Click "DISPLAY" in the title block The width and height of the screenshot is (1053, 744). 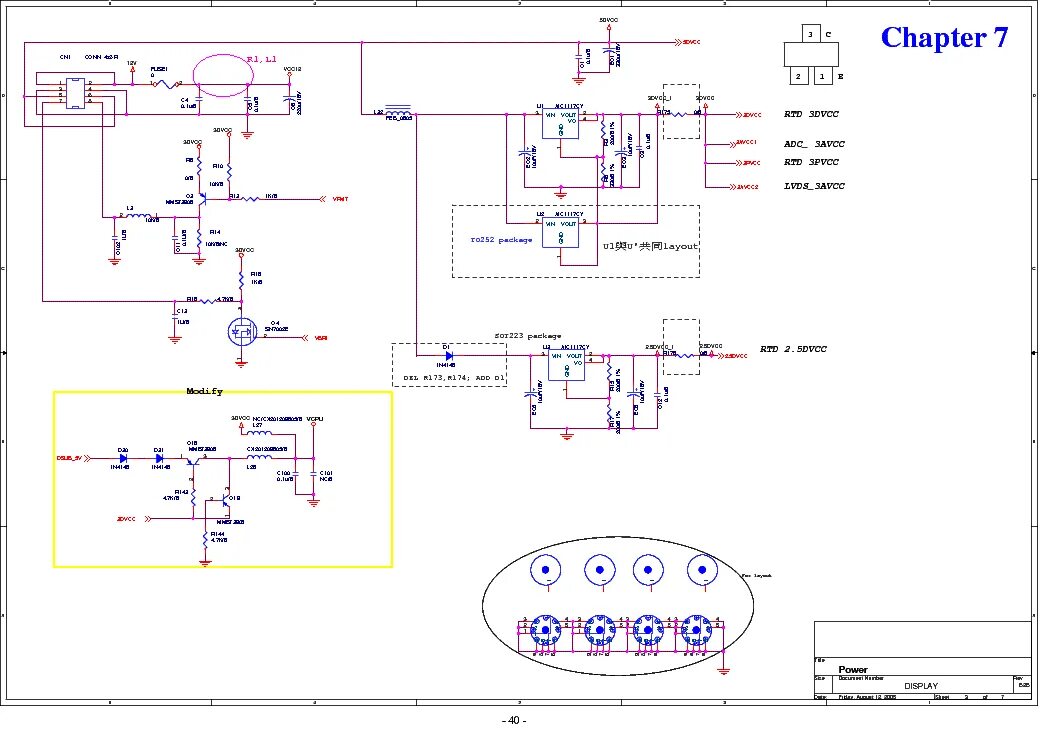click(921, 686)
